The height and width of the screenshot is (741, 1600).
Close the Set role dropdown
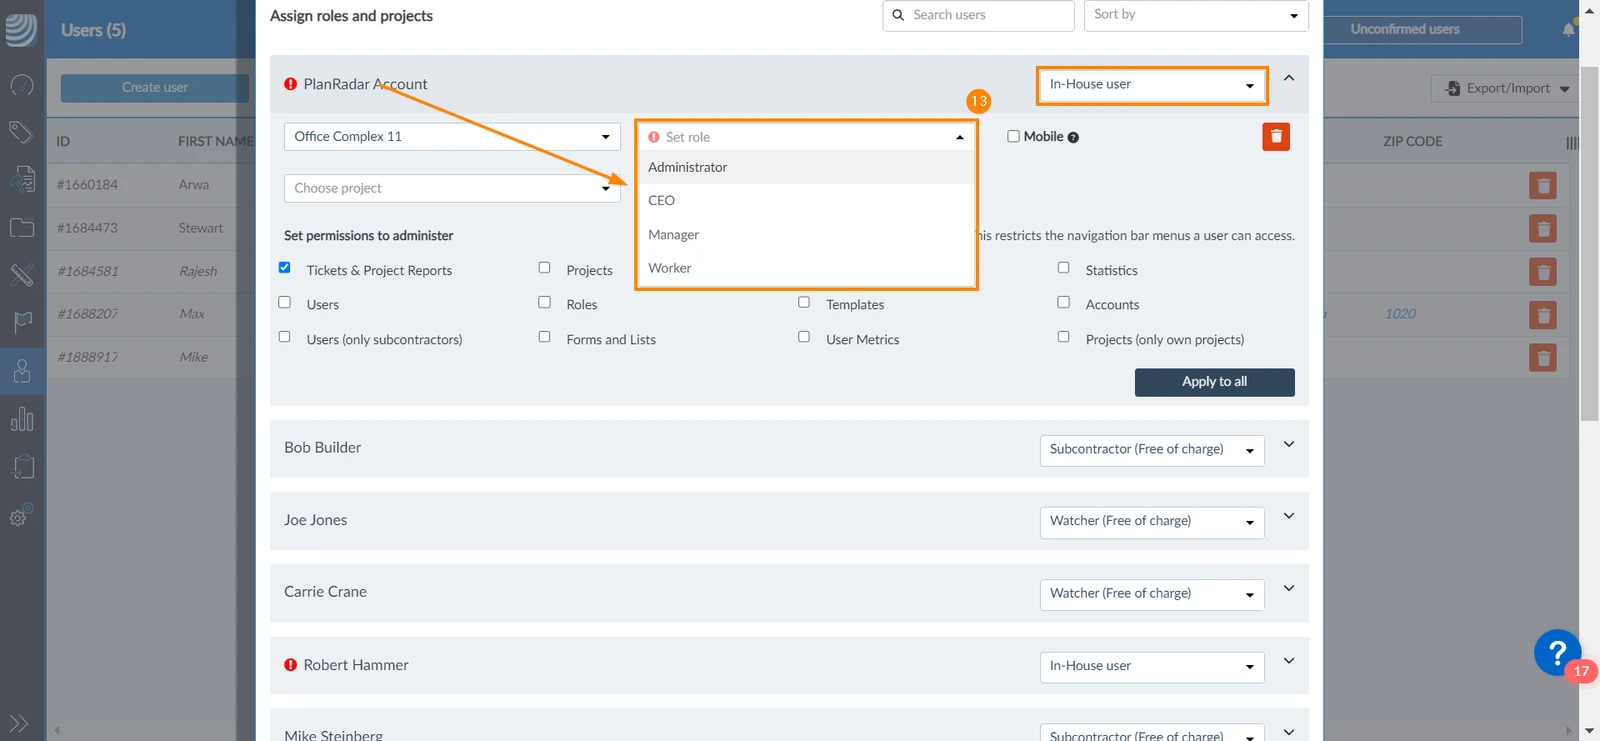point(806,137)
